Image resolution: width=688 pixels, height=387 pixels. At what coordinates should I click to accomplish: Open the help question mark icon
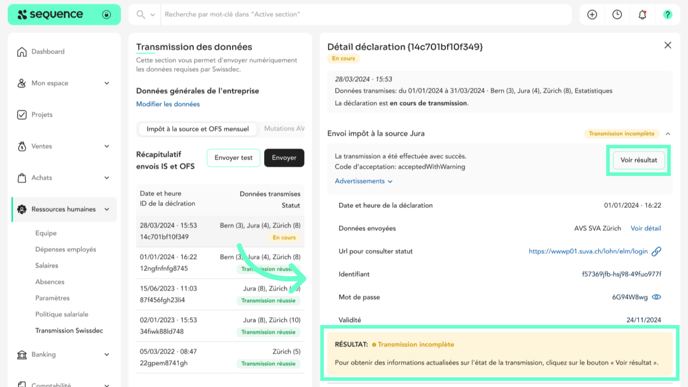point(667,14)
